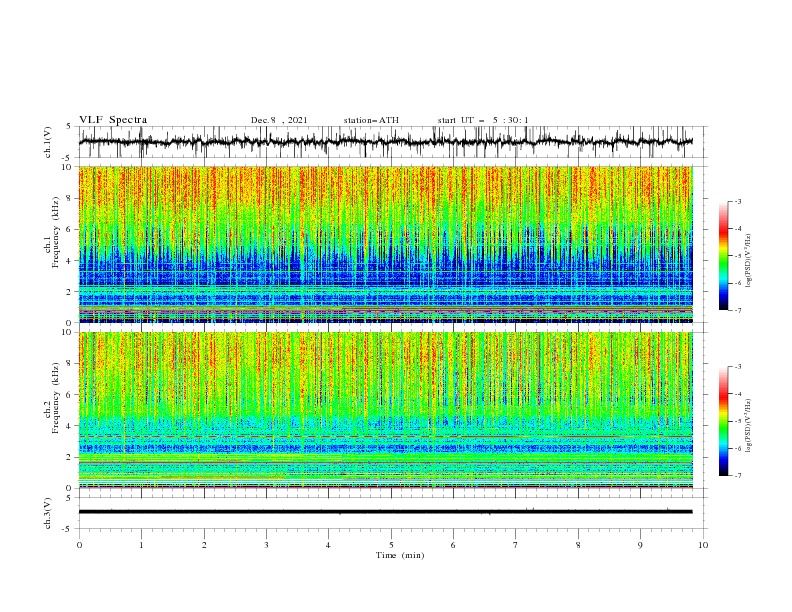
Task: Click time axis tick label "2"
Action: click(204, 545)
